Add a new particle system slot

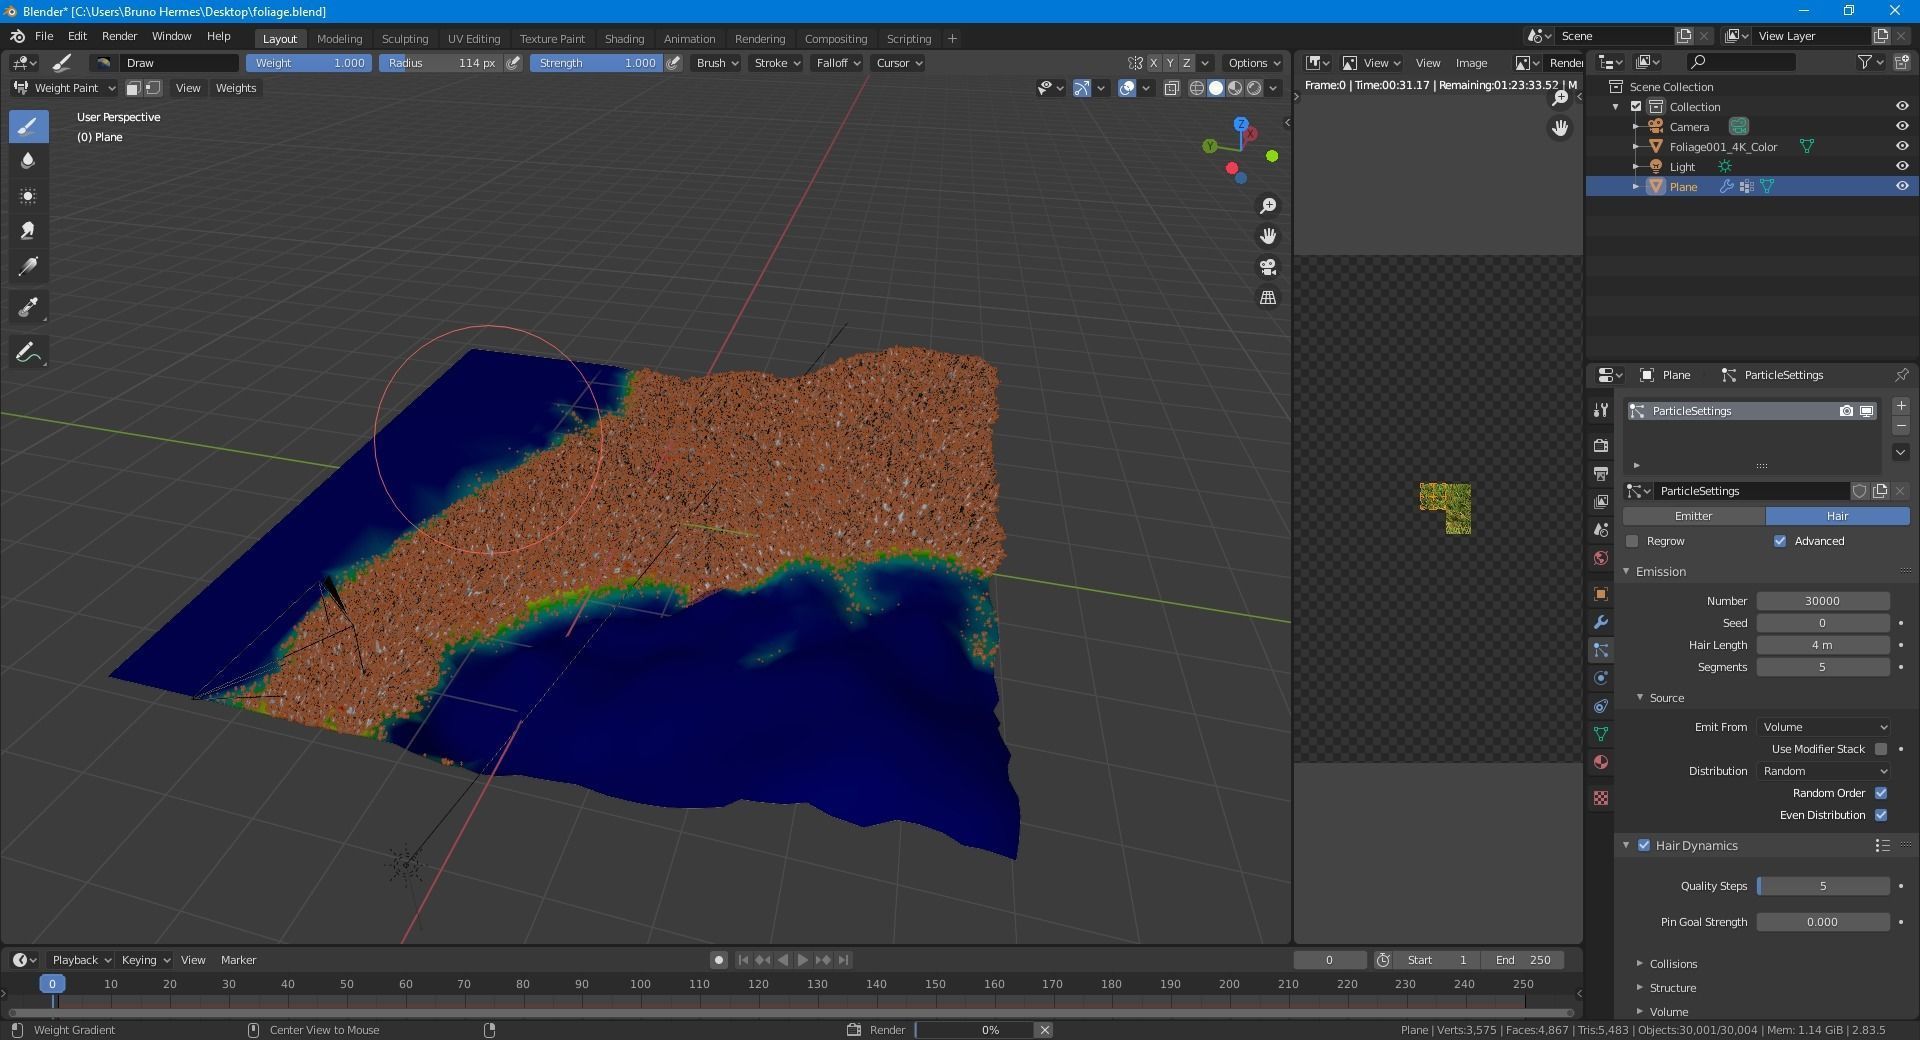click(x=1901, y=406)
